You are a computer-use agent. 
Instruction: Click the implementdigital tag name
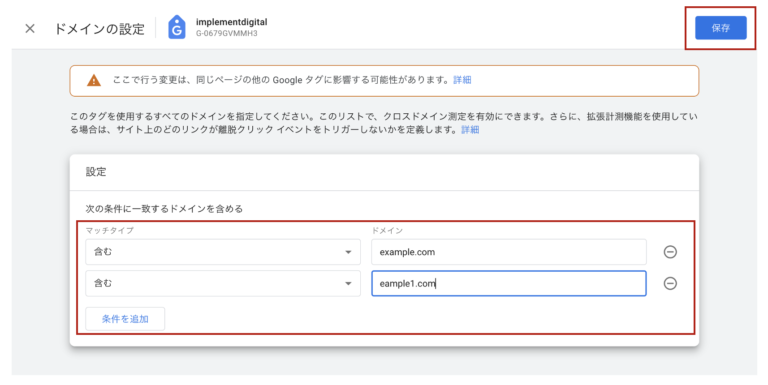point(232,22)
